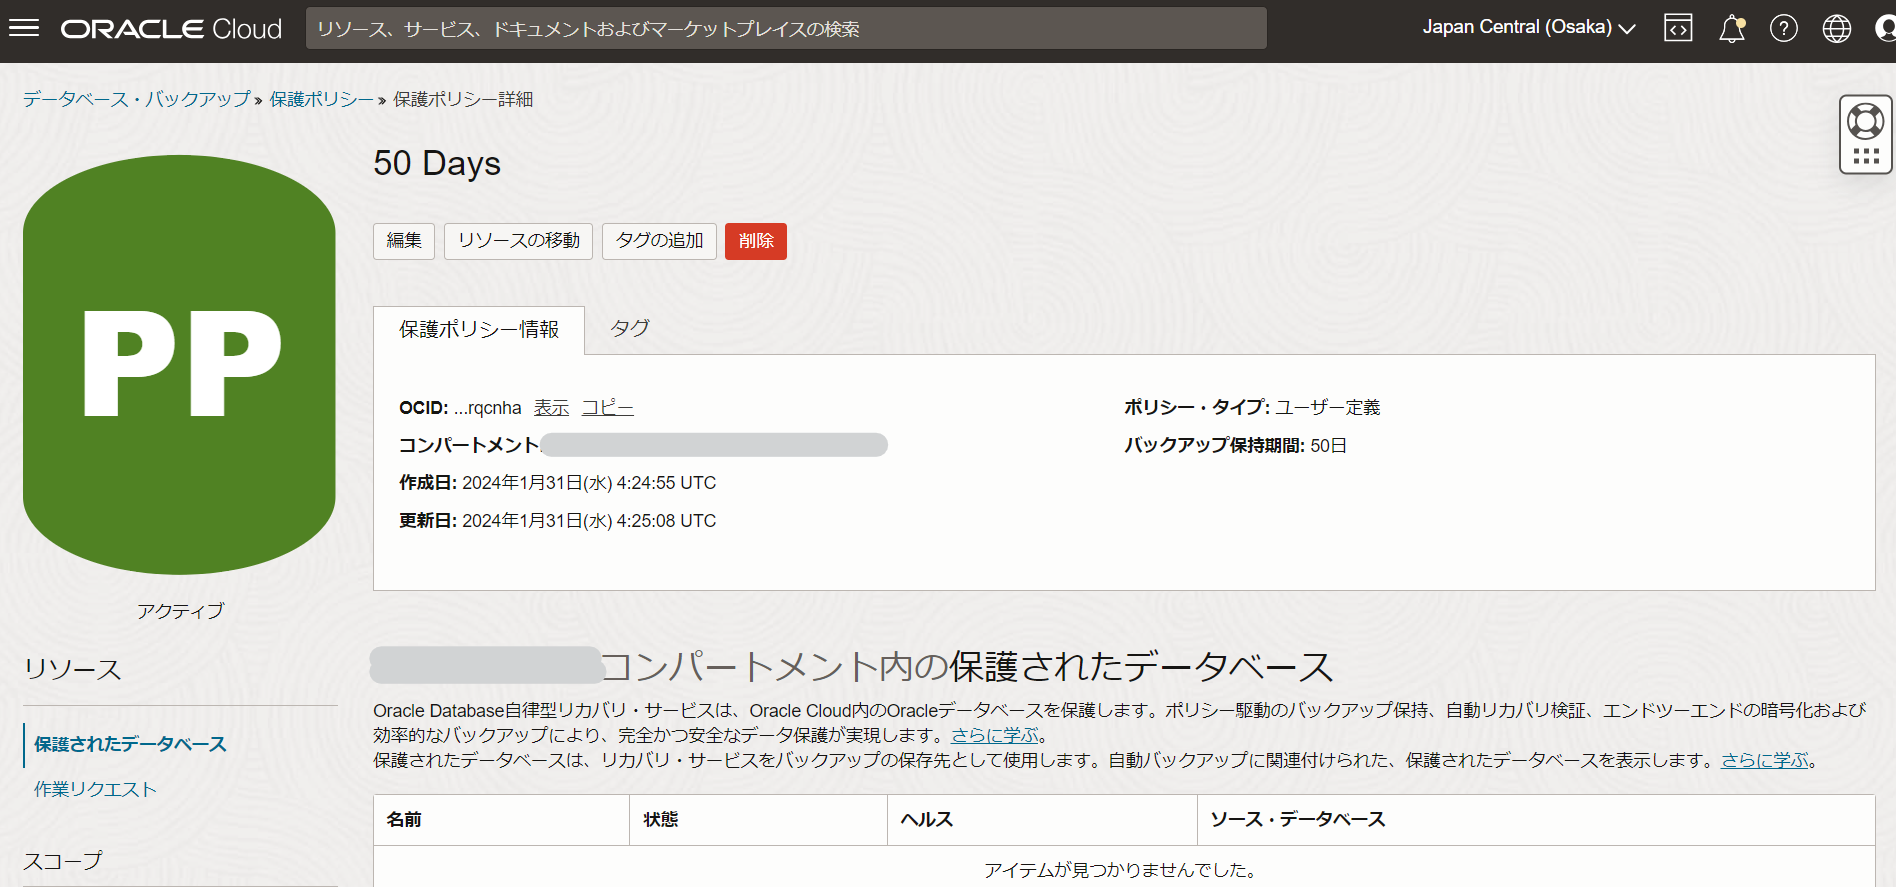Image resolution: width=1896 pixels, height=887 pixels.
Task: Click the タグの追加 button
Action: (x=659, y=241)
